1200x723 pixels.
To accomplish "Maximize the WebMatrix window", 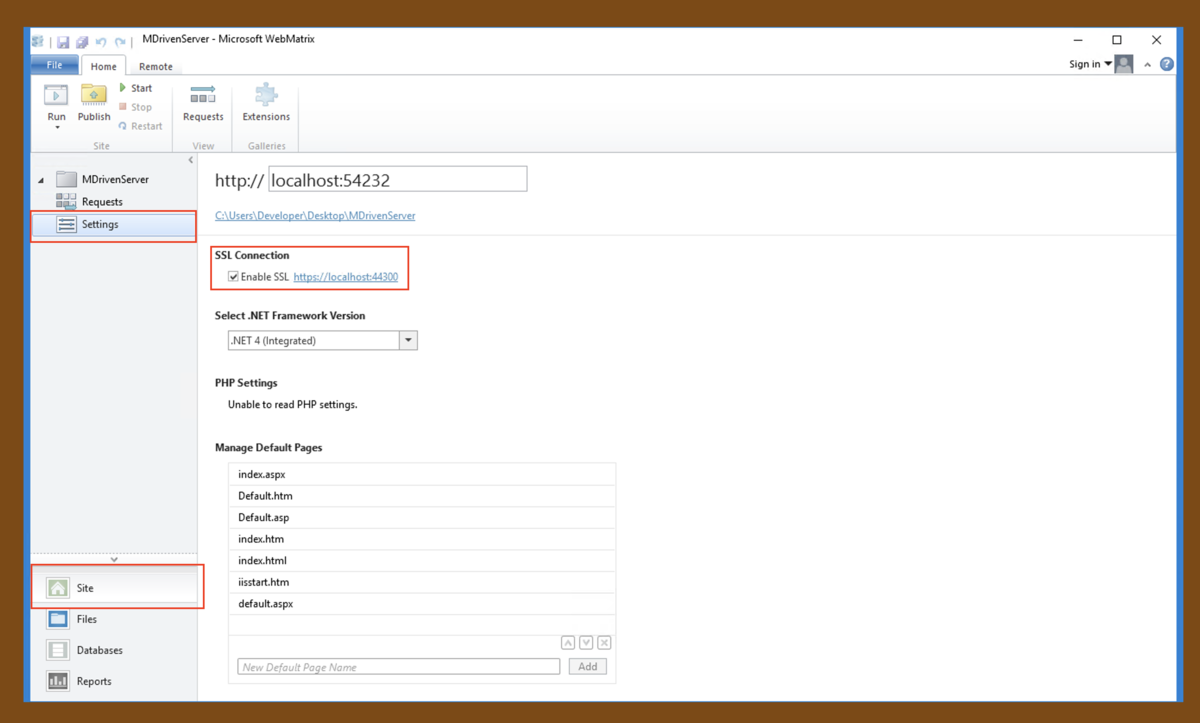I will point(1117,40).
